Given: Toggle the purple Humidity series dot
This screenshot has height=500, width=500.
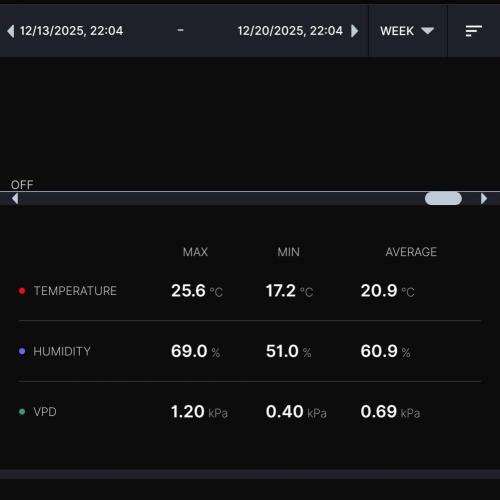Looking at the screenshot, I should tap(22, 351).
